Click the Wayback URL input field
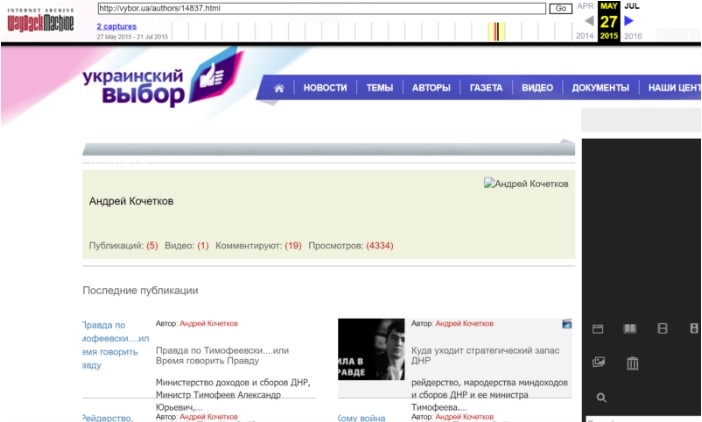Viewport: 702px width, 422px height. point(321,8)
